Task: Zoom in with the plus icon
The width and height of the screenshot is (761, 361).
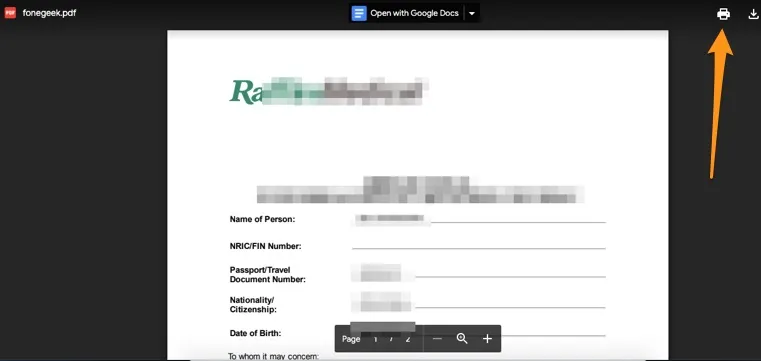Action: [x=487, y=339]
